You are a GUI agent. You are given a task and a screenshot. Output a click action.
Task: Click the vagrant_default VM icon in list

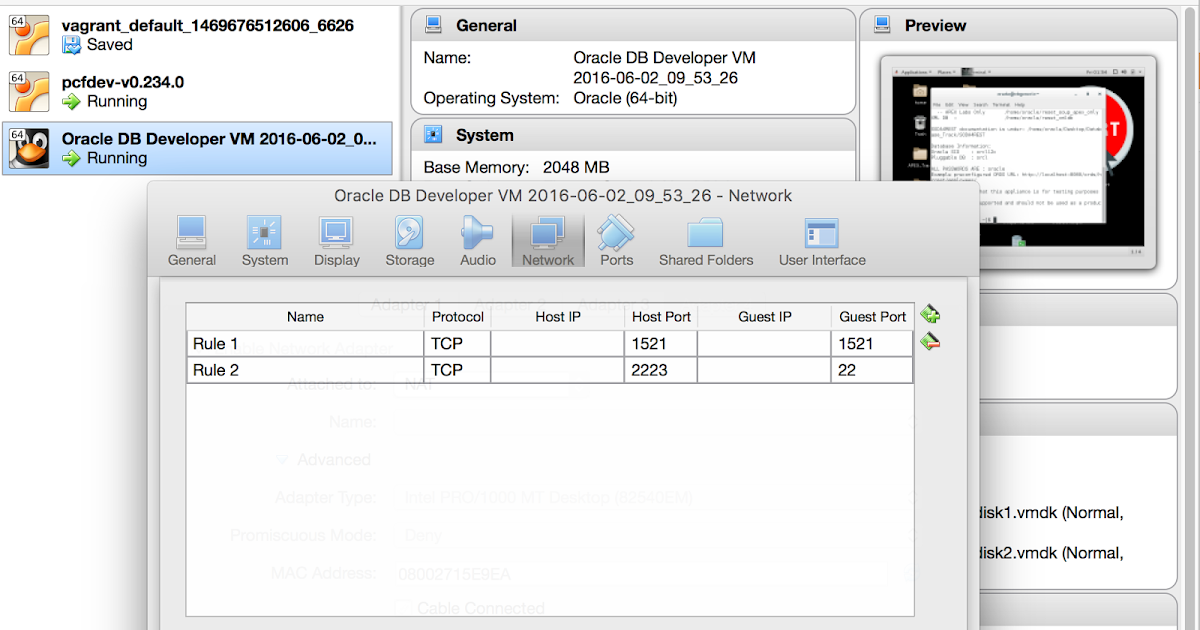tap(28, 35)
